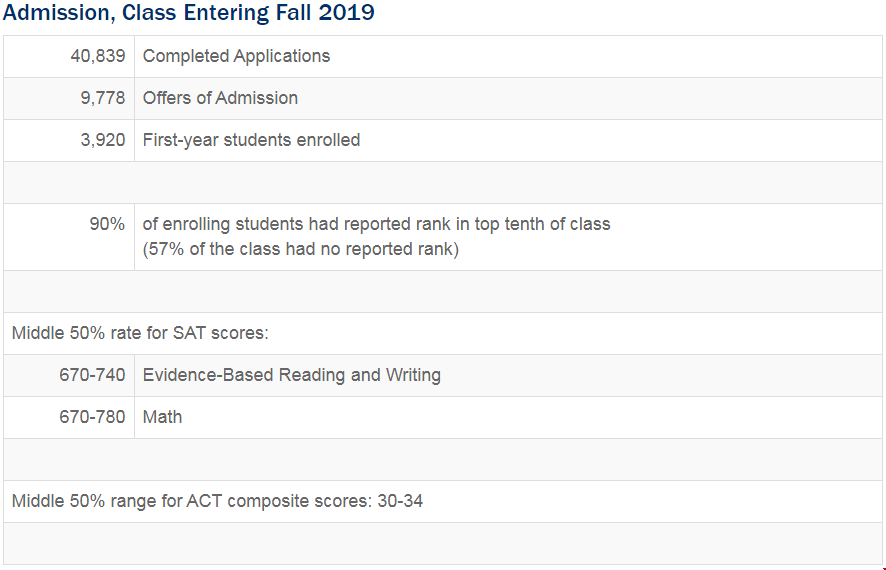Click the Completed Applications label
This screenshot has height=570, width=886.
pyautogui.click(x=236, y=56)
